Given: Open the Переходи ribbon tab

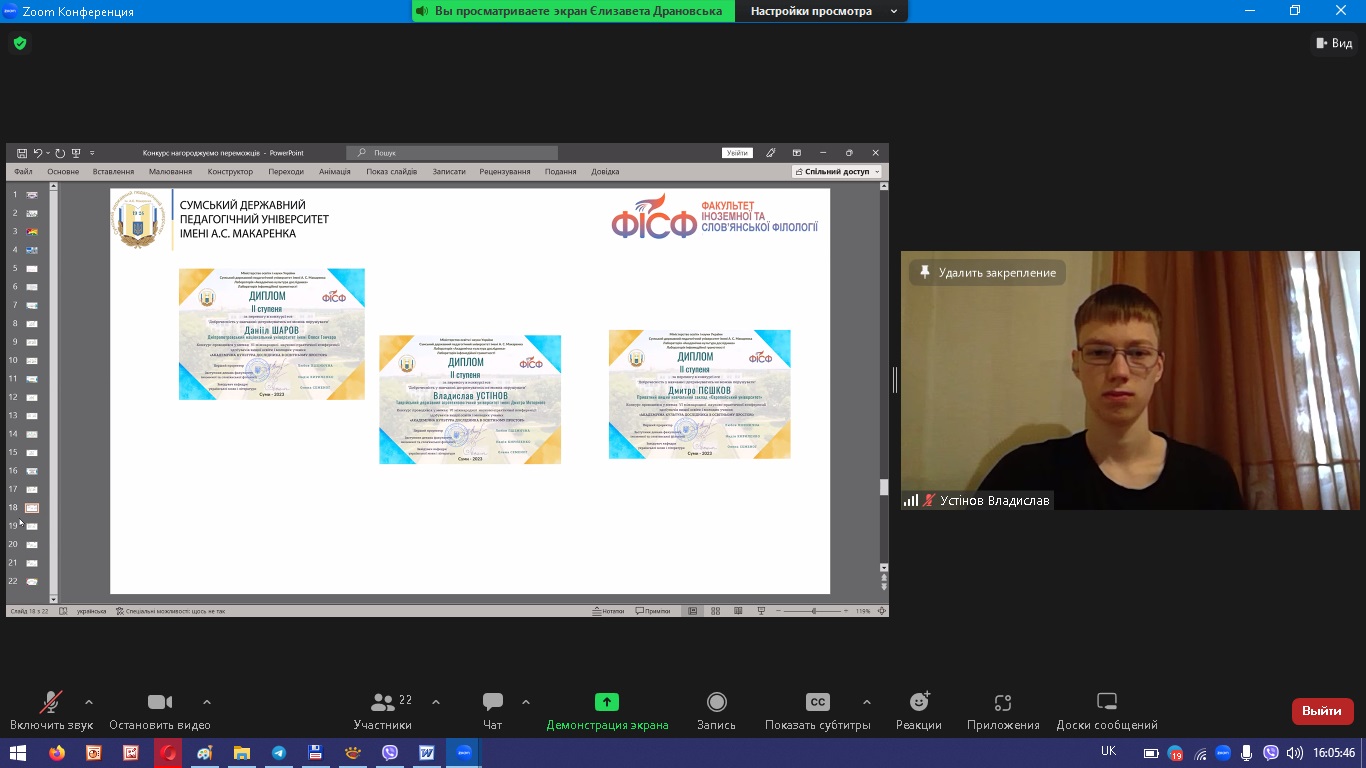Looking at the screenshot, I should pyautogui.click(x=286, y=171).
